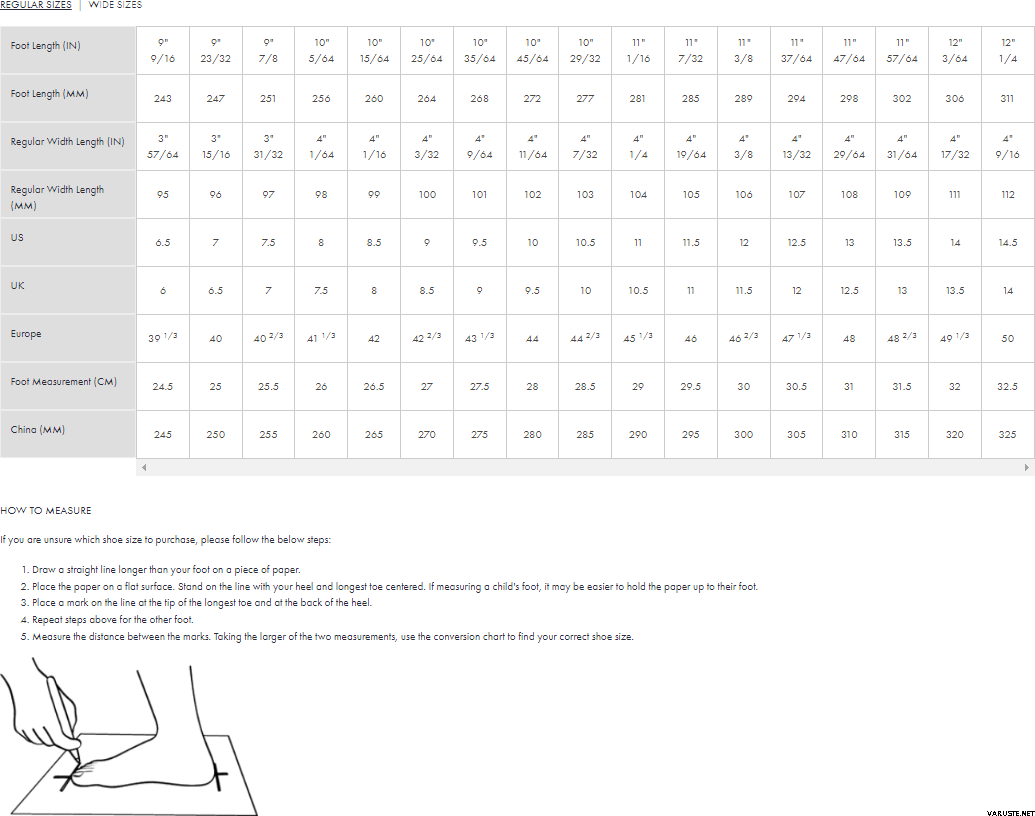Select the 243 foot length MM cell
Viewport: 1035px width, 816px height.
coord(163,99)
